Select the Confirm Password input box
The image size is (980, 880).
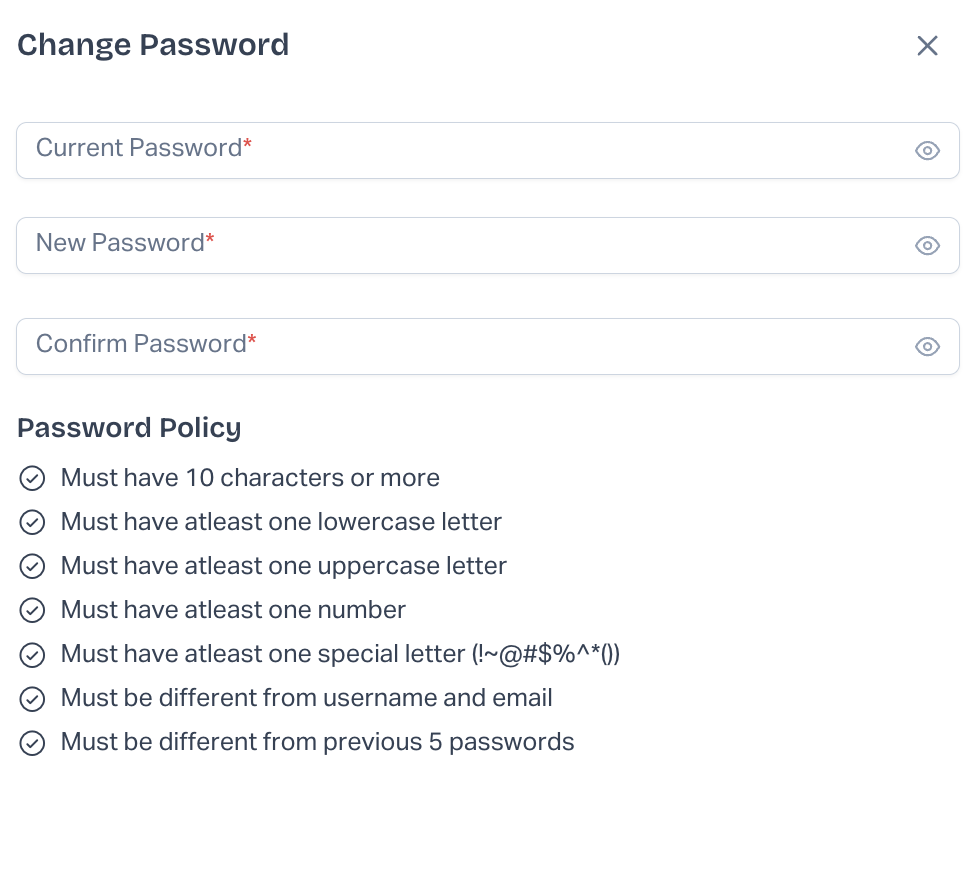(460, 347)
